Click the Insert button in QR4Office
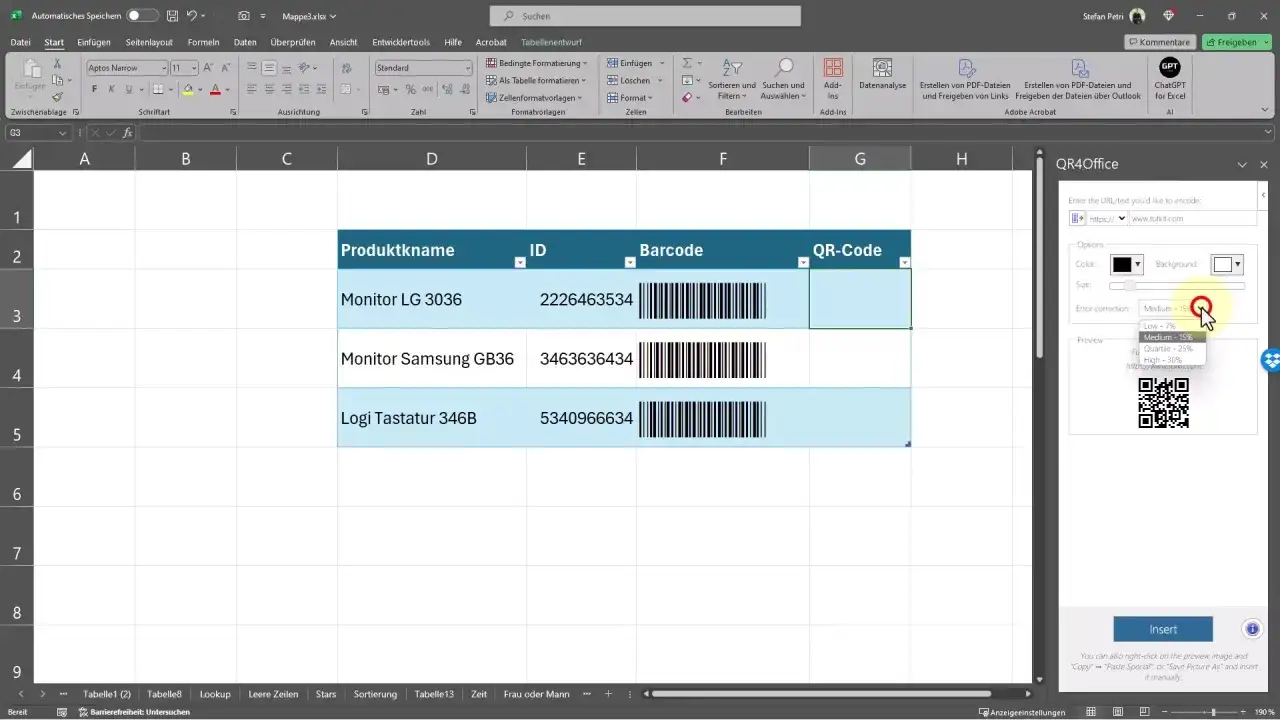 coord(1162,629)
